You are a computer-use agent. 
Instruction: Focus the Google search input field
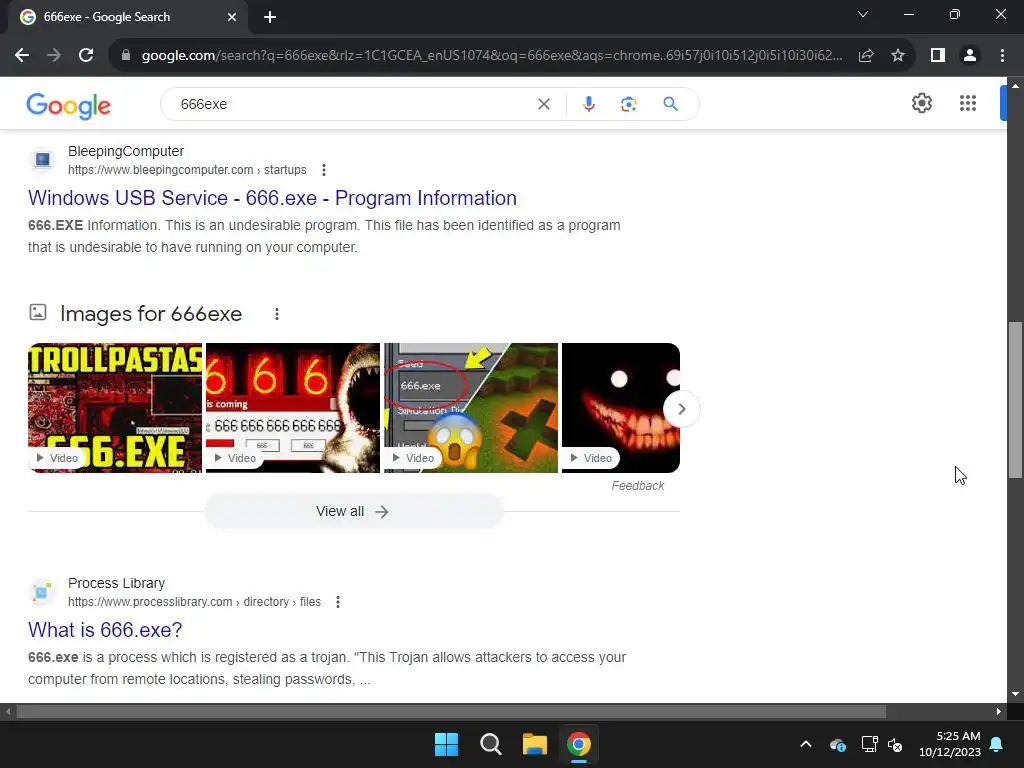(x=353, y=104)
